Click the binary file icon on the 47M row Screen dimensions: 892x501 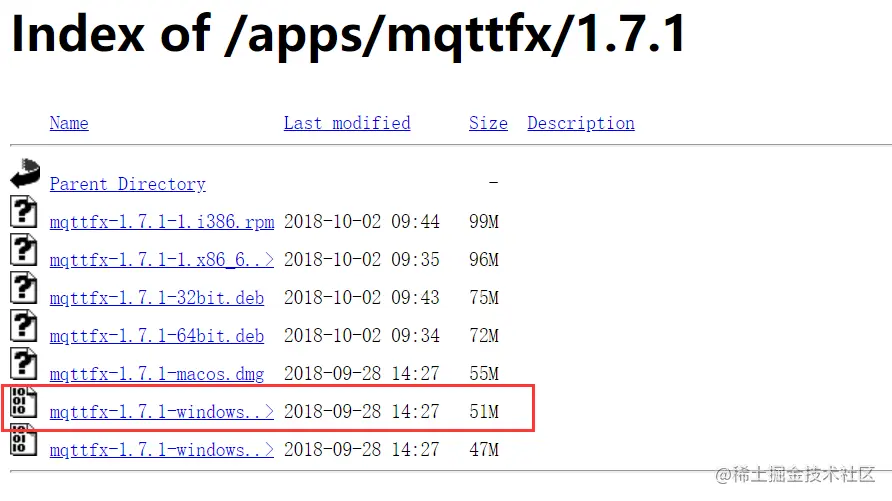click(x=24, y=440)
